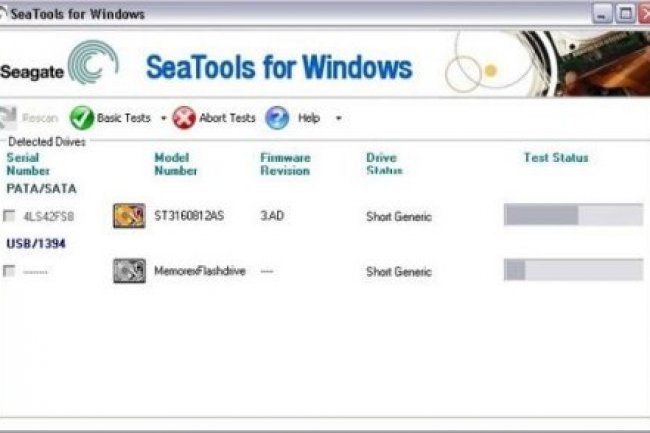Click firmware revision 3.AD
This screenshot has width=650, height=433.
coord(272,216)
